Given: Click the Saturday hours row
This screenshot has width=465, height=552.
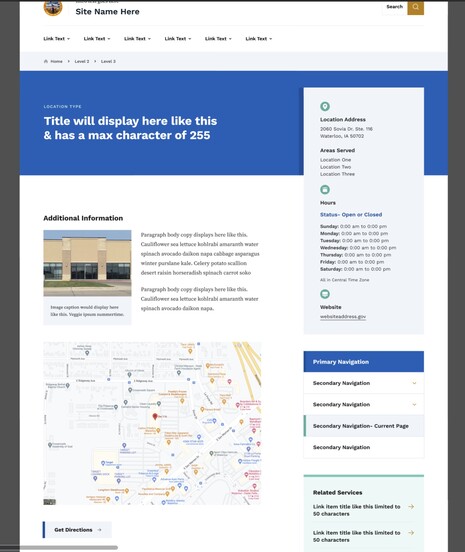Looking at the screenshot, I should 355,269.
